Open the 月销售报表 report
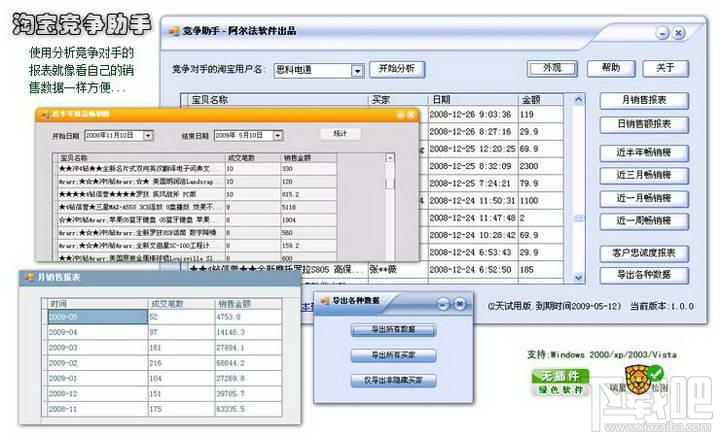The width and height of the screenshot is (720, 437). tap(644, 100)
